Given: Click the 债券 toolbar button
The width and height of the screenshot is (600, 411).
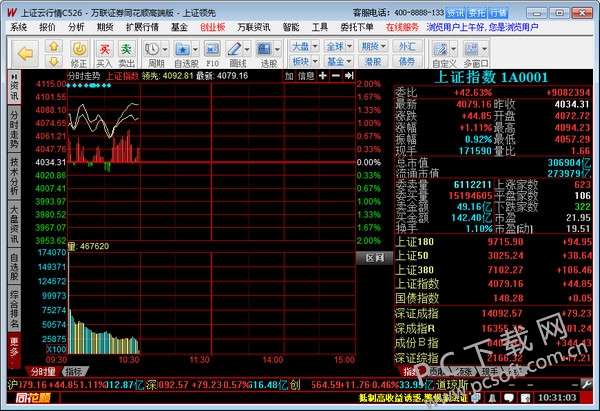Looking at the screenshot, I should pyautogui.click(x=407, y=61).
